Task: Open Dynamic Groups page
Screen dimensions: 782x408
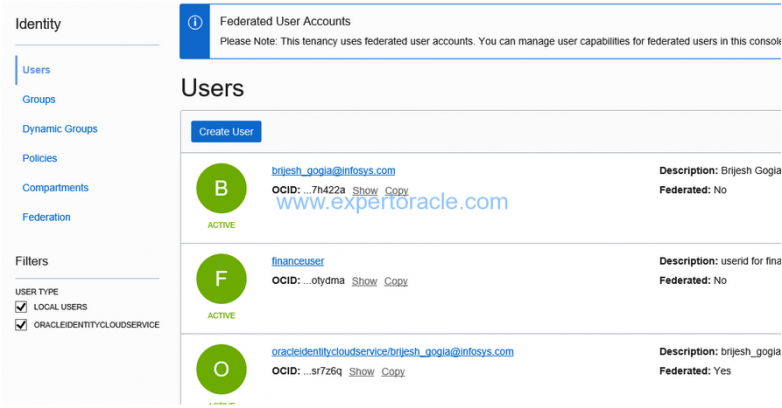Action: pyautogui.click(x=59, y=129)
